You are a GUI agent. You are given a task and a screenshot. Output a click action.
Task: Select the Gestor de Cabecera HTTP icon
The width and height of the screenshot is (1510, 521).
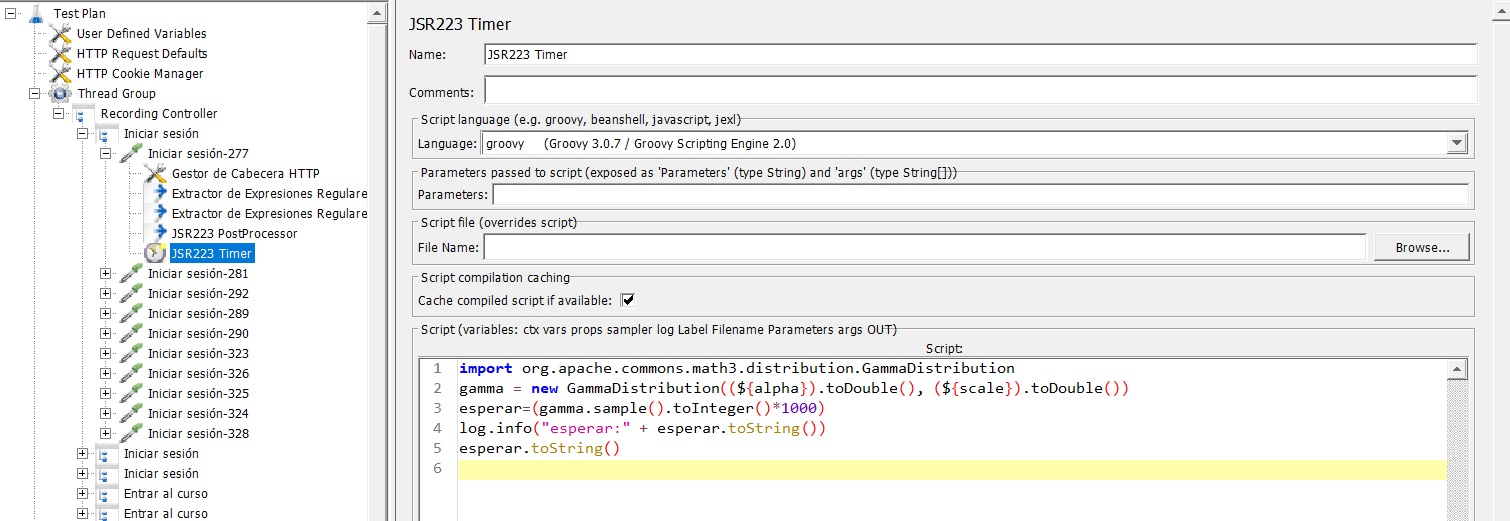pos(155,174)
